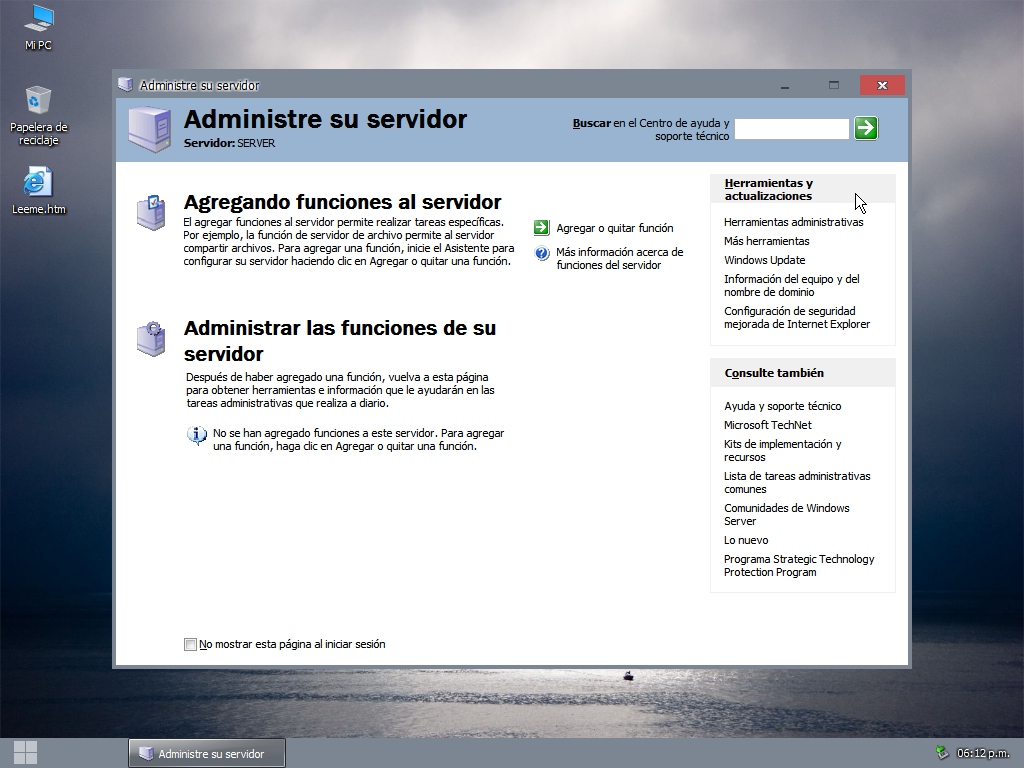Click Agregar o quitar función
This screenshot has width=1024, height=768.
coord(613,227)
